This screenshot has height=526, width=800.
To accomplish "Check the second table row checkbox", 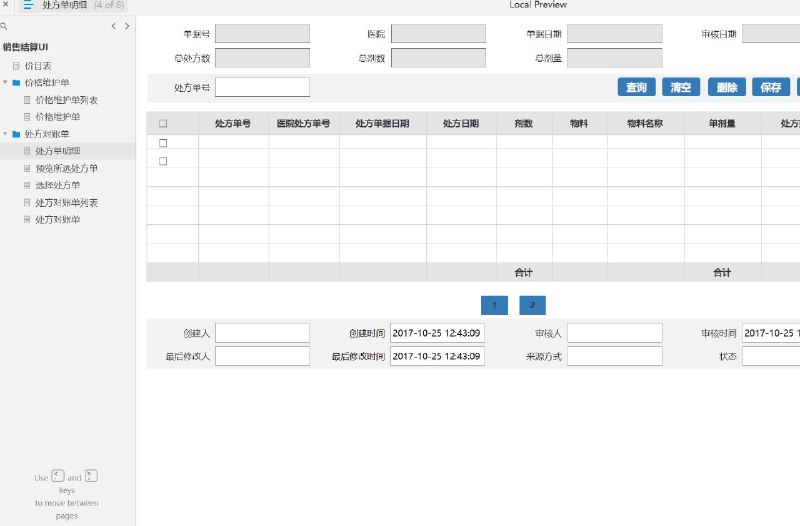I will click(x=163, y=161).
